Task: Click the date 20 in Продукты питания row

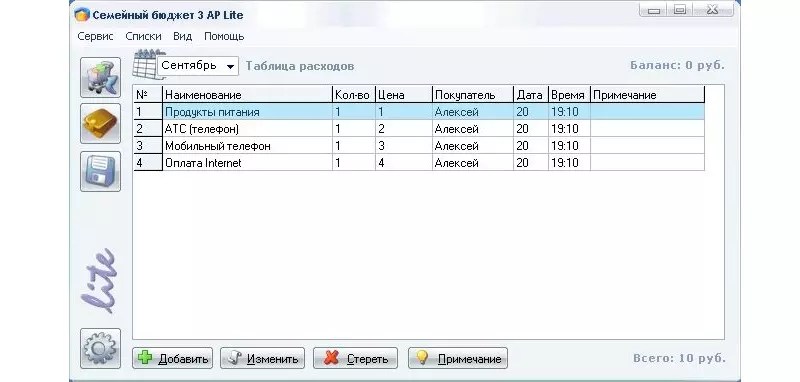Action: pyautogui.click(x=532, y=112)
